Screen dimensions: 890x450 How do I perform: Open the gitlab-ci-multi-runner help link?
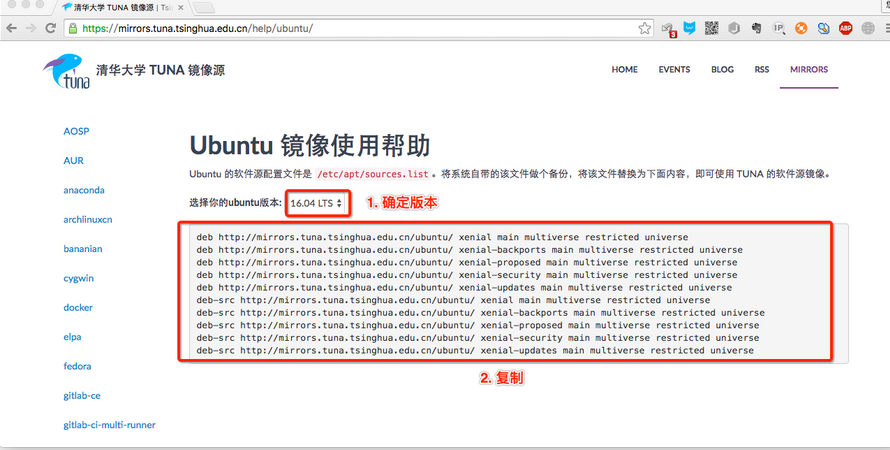(109, 424)
